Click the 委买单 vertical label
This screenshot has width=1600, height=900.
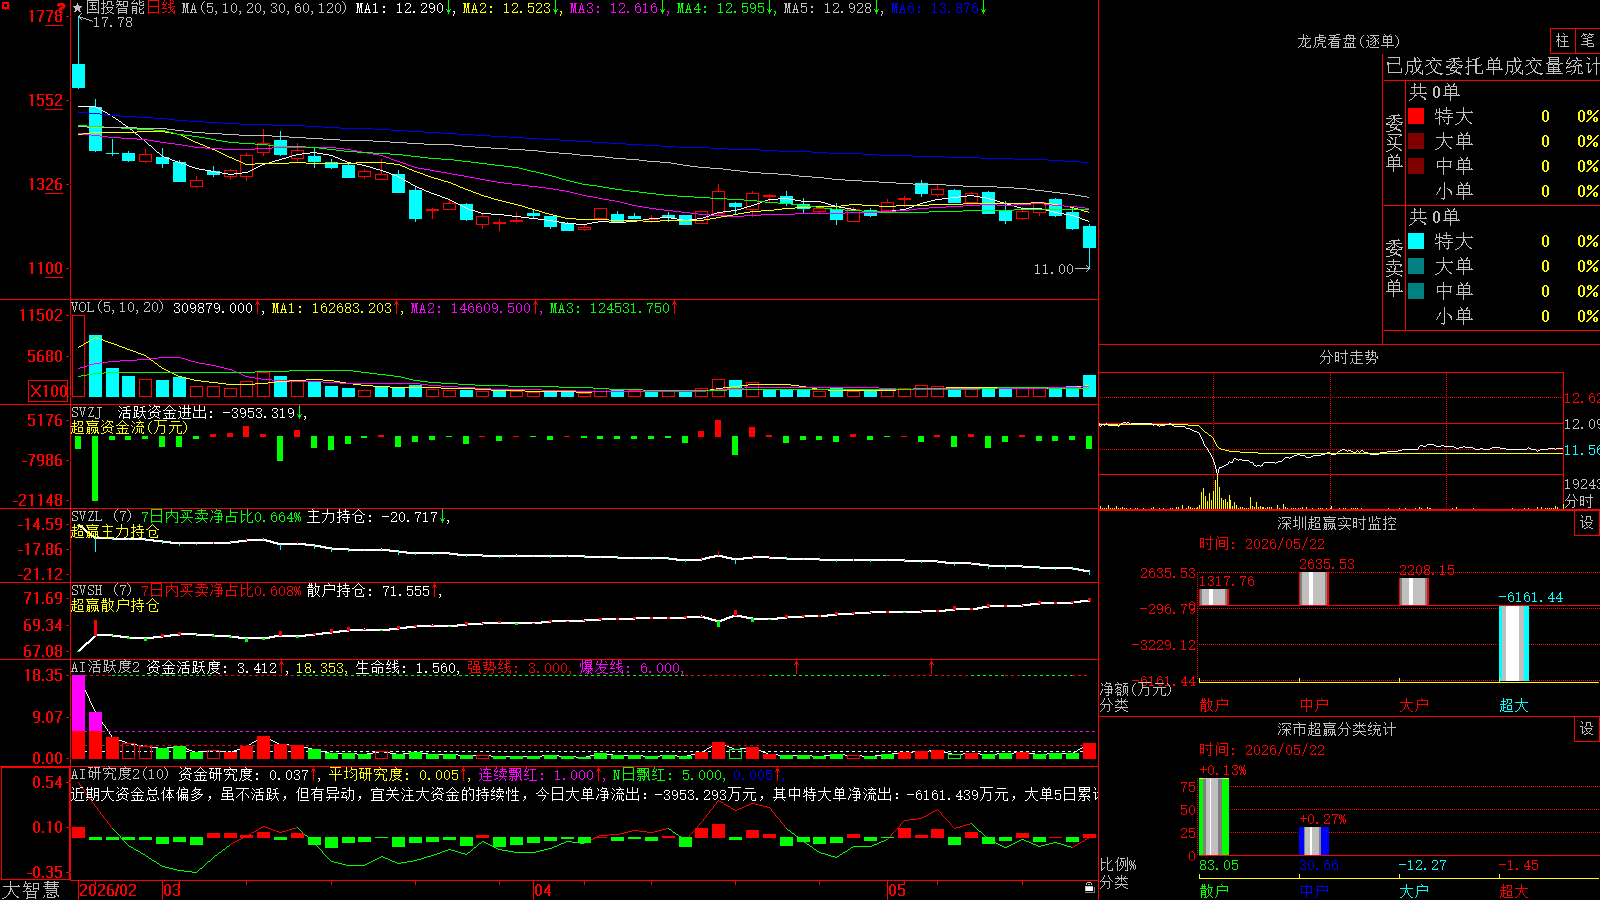pos(1394,142)
